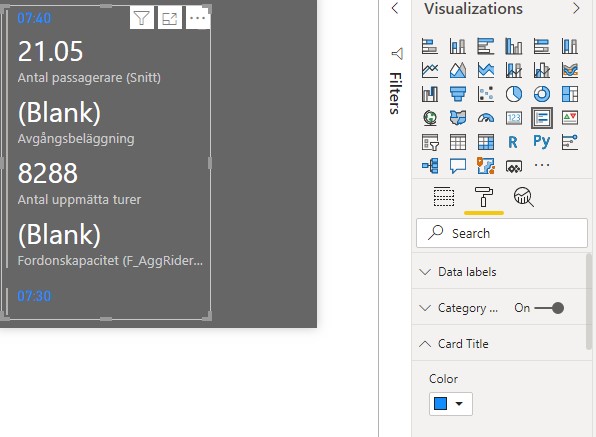
Task: Select the Pie chart visual
Action: click(x=514, y=94)
